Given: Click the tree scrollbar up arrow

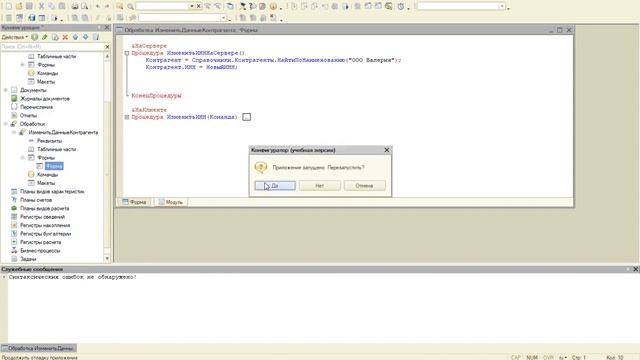Looking at the screenshot, I should (107, 56).
